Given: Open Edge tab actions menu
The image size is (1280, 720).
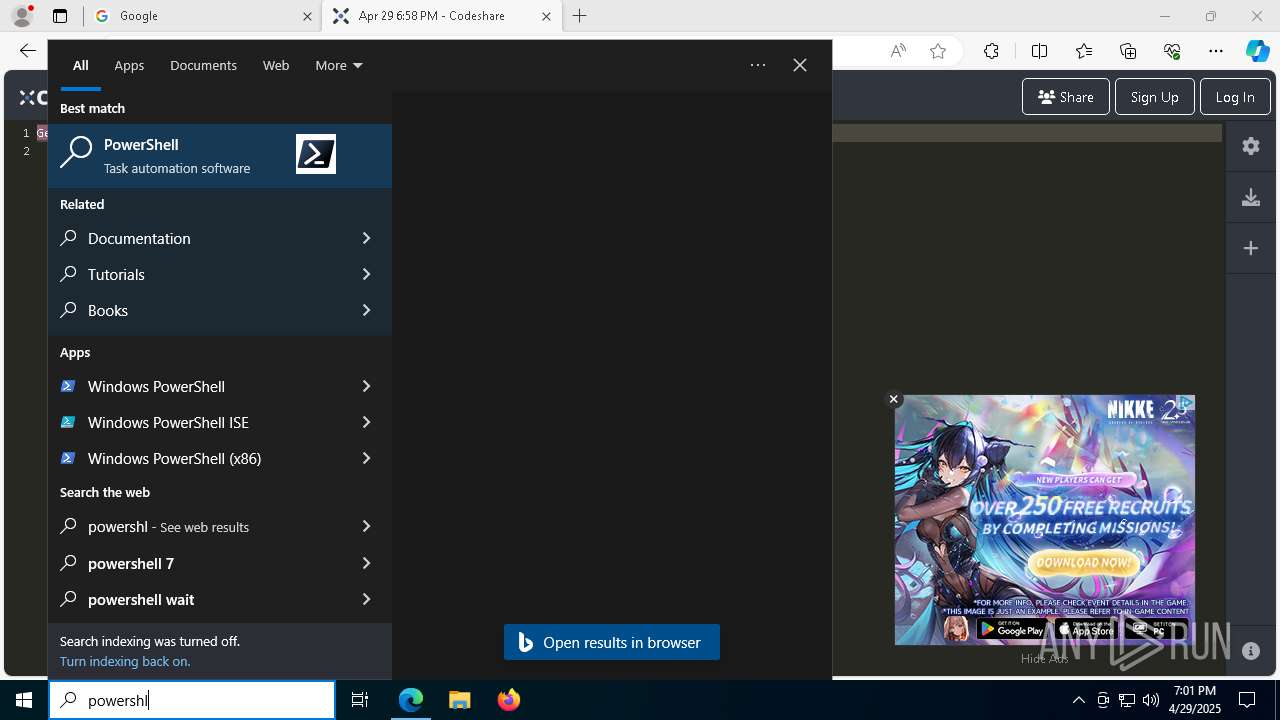Looking at the screenshot, I should pyautogui.click(x=60, y=16).
